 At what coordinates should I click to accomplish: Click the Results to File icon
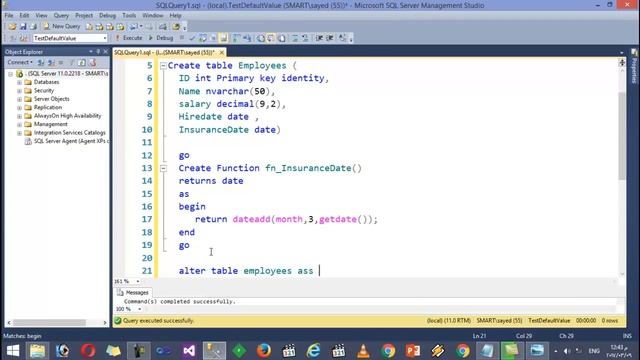click(282, 38)
